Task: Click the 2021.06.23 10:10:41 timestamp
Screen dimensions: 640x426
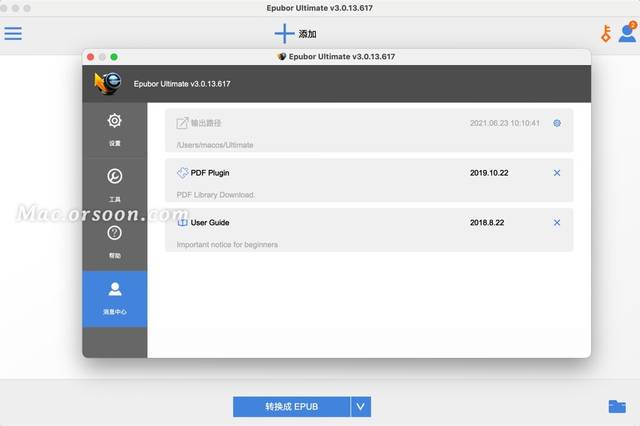Action: (x=504, y=123)
